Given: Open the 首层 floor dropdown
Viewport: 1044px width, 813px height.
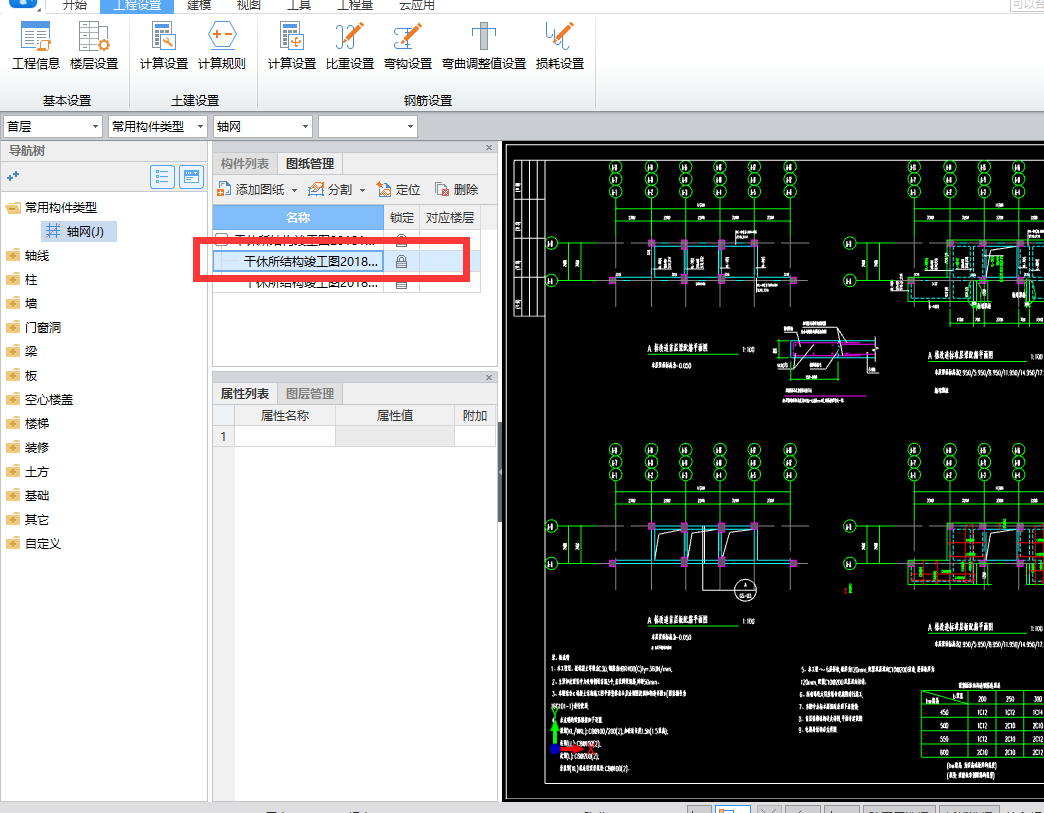Looking at the screenshot, I should [x=53, y=127].
